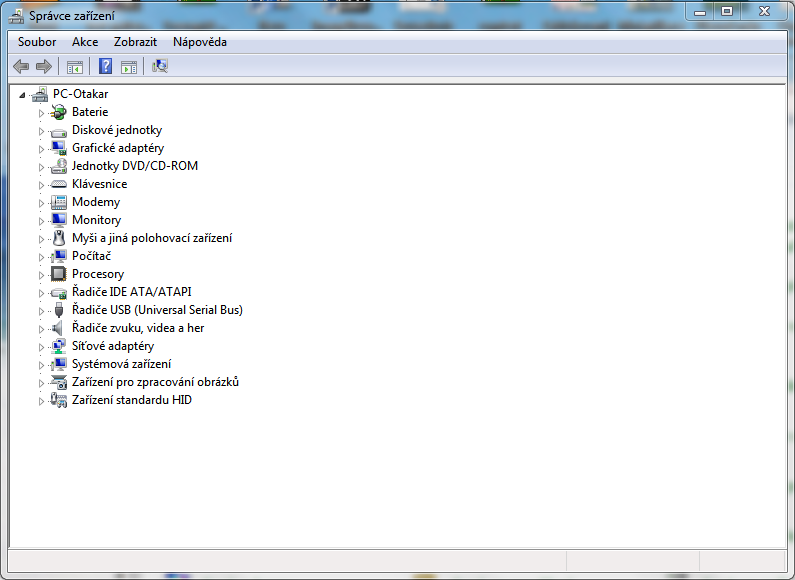Select the Klávesnice label
The width and height of the screenshot is (795, 580).
coord(99,184)
